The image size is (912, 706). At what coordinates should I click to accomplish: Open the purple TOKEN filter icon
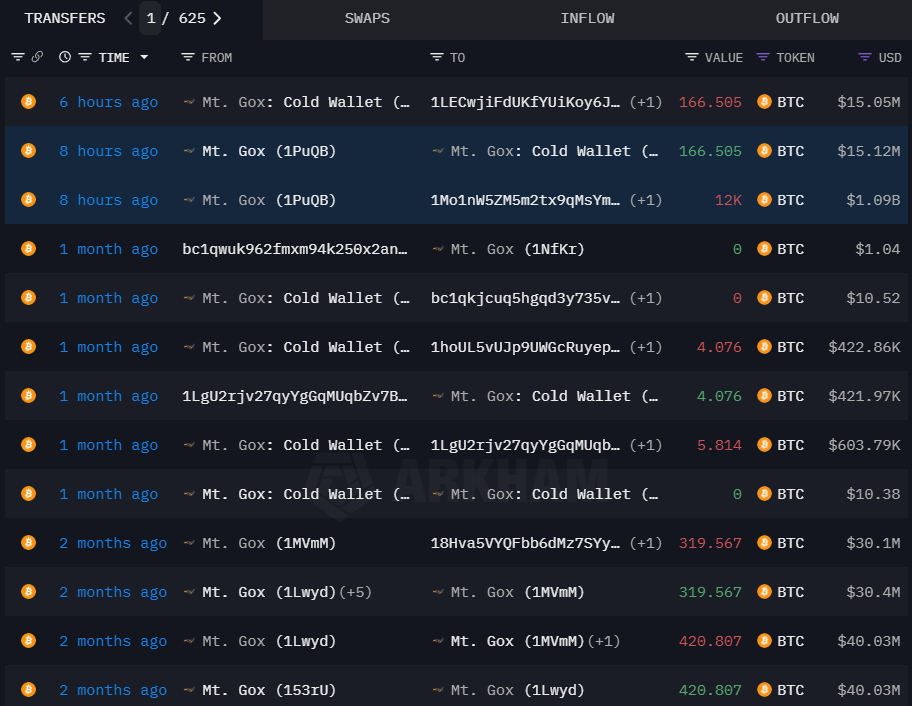763,57
